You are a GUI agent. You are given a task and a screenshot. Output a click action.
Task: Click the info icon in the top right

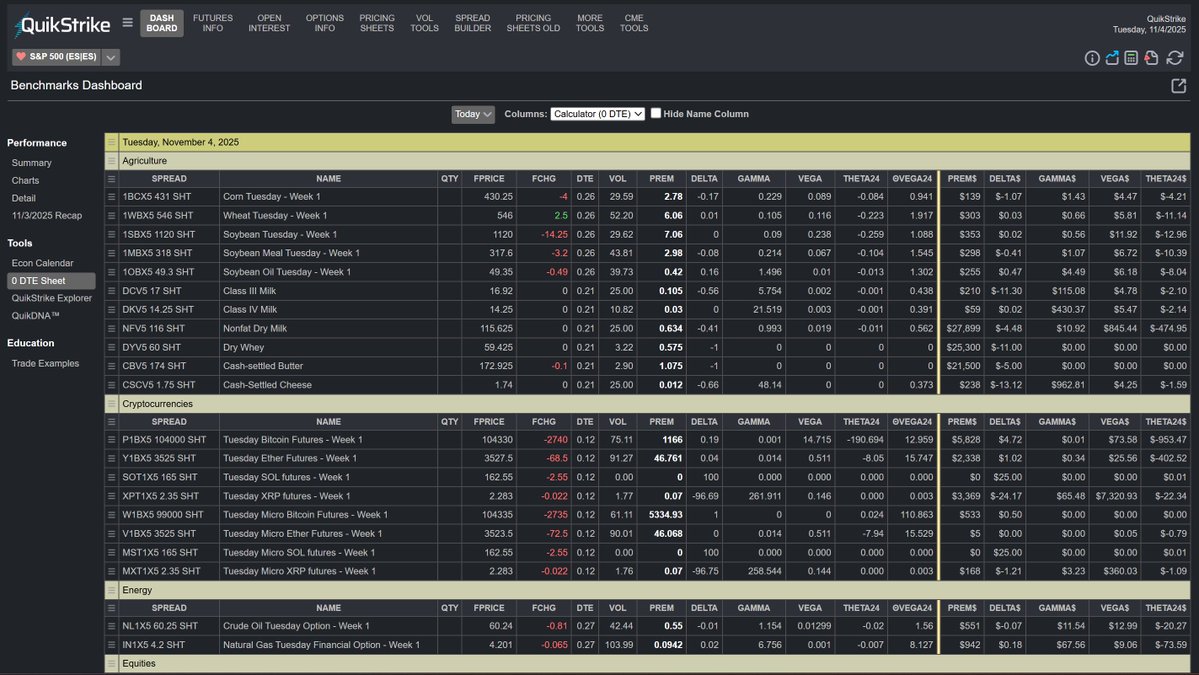point(1092,58)
